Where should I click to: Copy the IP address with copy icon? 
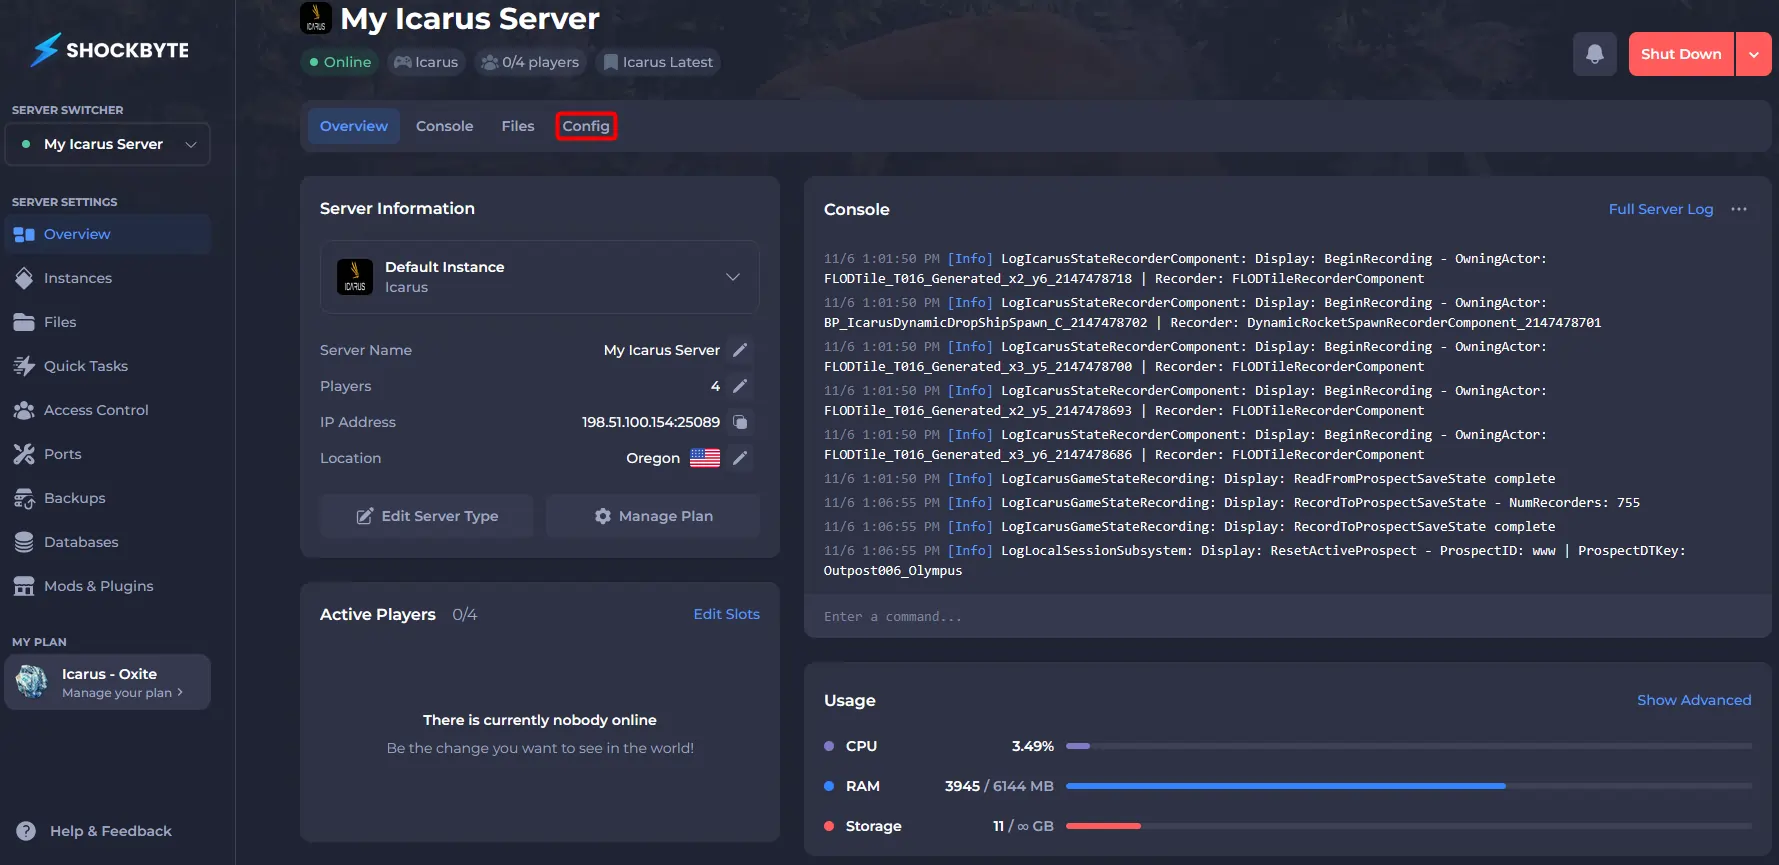(740, 422)
